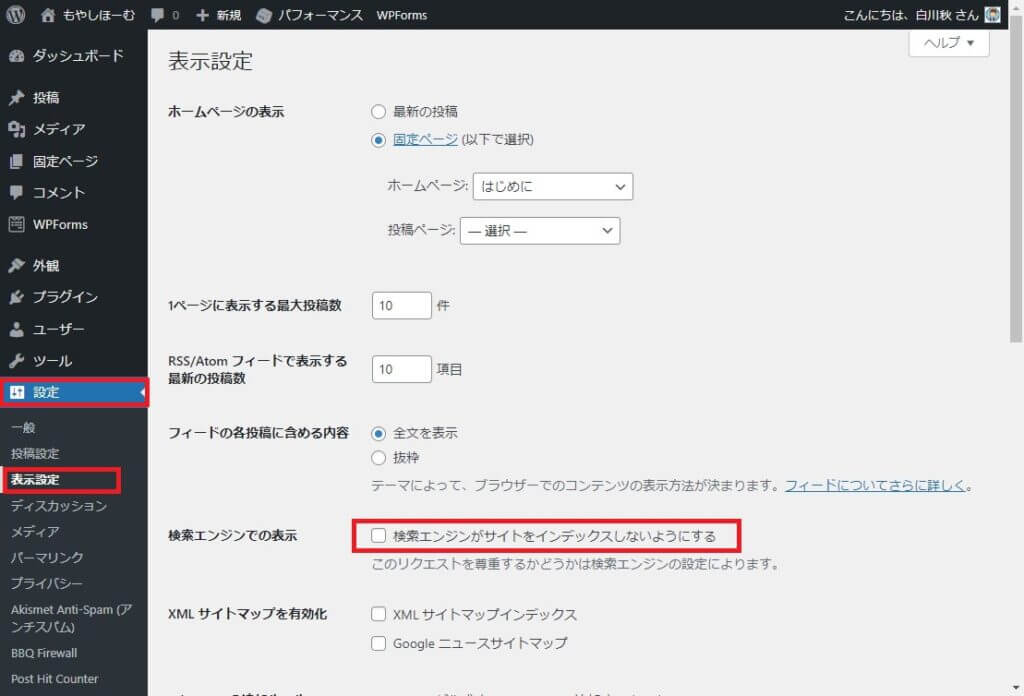Image resolution: width=1024 pixels, height=696 pixels.
Task: Open the パフォーマンス cube icon
Action: tap(264, 15)
